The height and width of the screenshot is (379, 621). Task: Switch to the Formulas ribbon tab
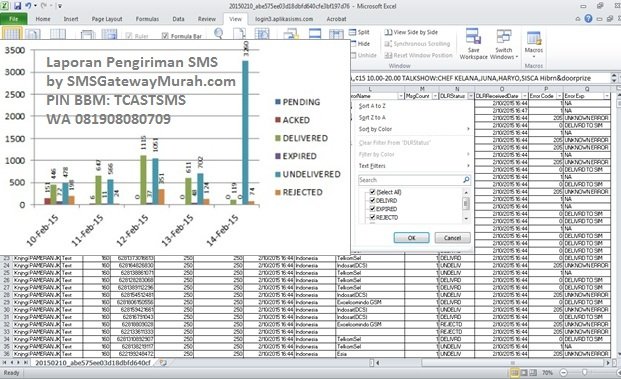(147, 19)
